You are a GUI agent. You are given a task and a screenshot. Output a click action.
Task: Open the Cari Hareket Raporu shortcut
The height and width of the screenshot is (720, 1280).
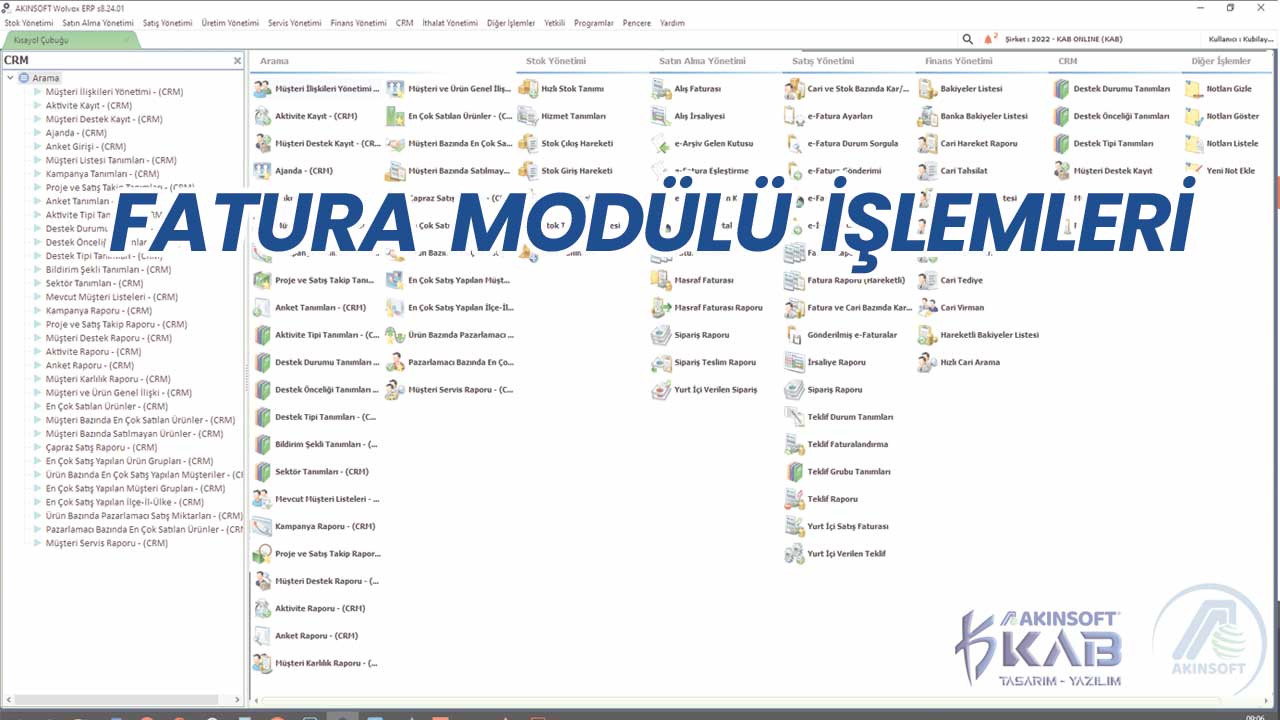coord(968,143)
